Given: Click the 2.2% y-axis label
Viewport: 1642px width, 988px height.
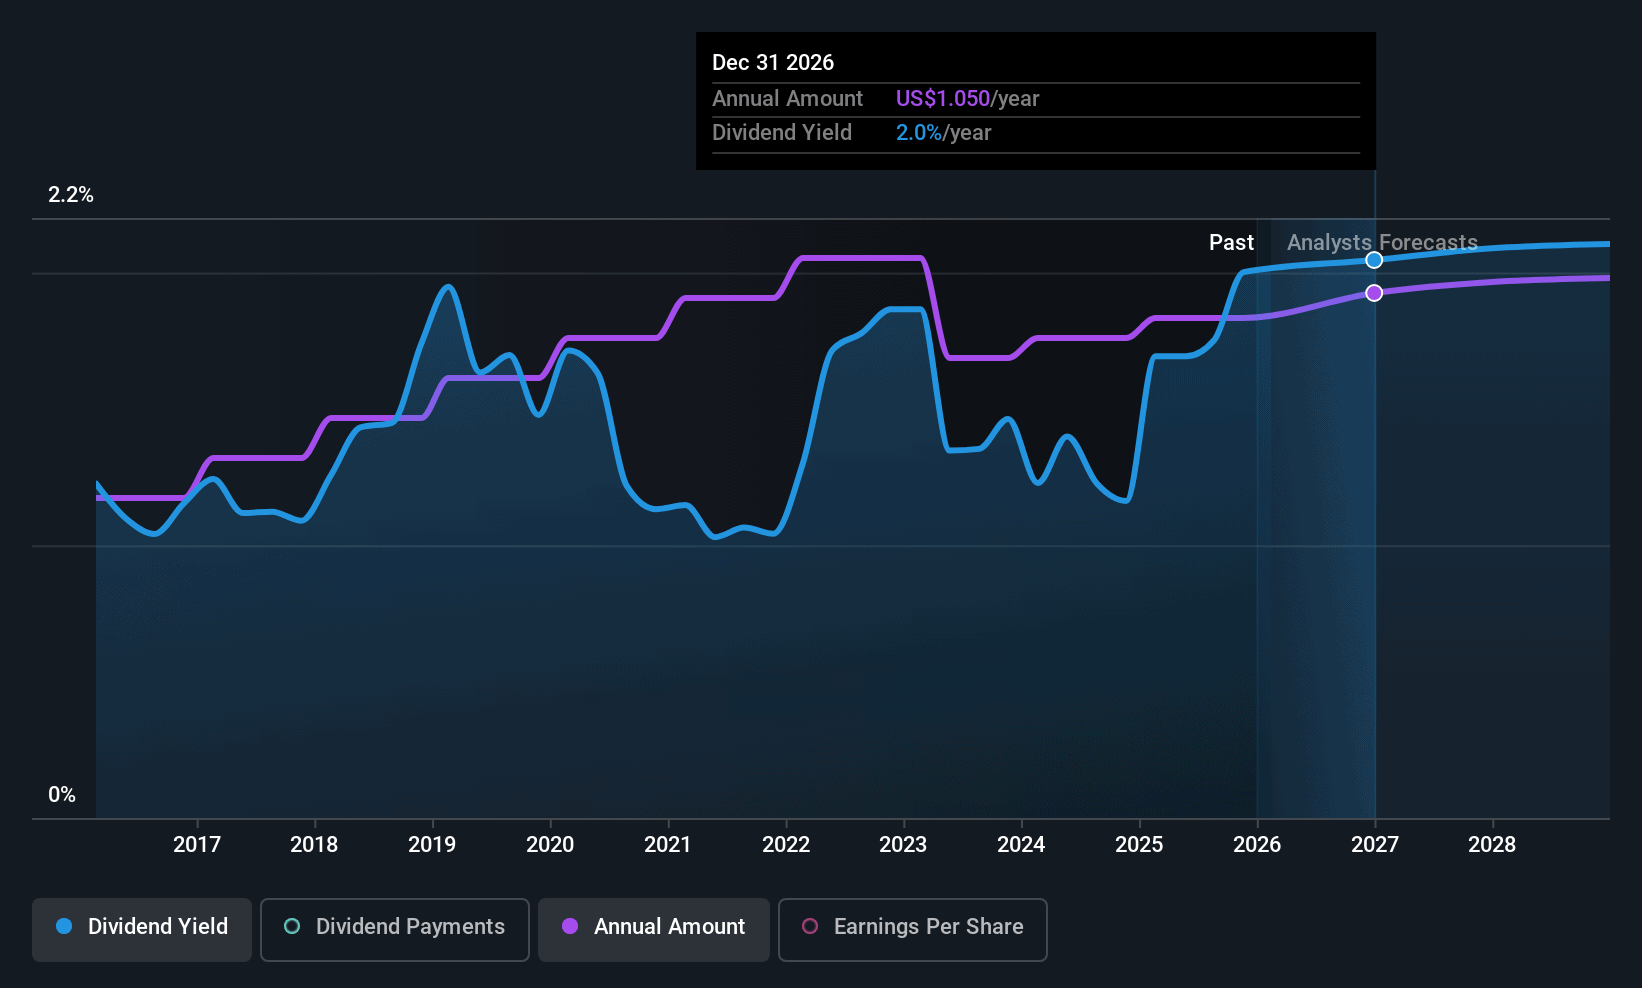Looking at the screenshot, I should click(71, 195).
